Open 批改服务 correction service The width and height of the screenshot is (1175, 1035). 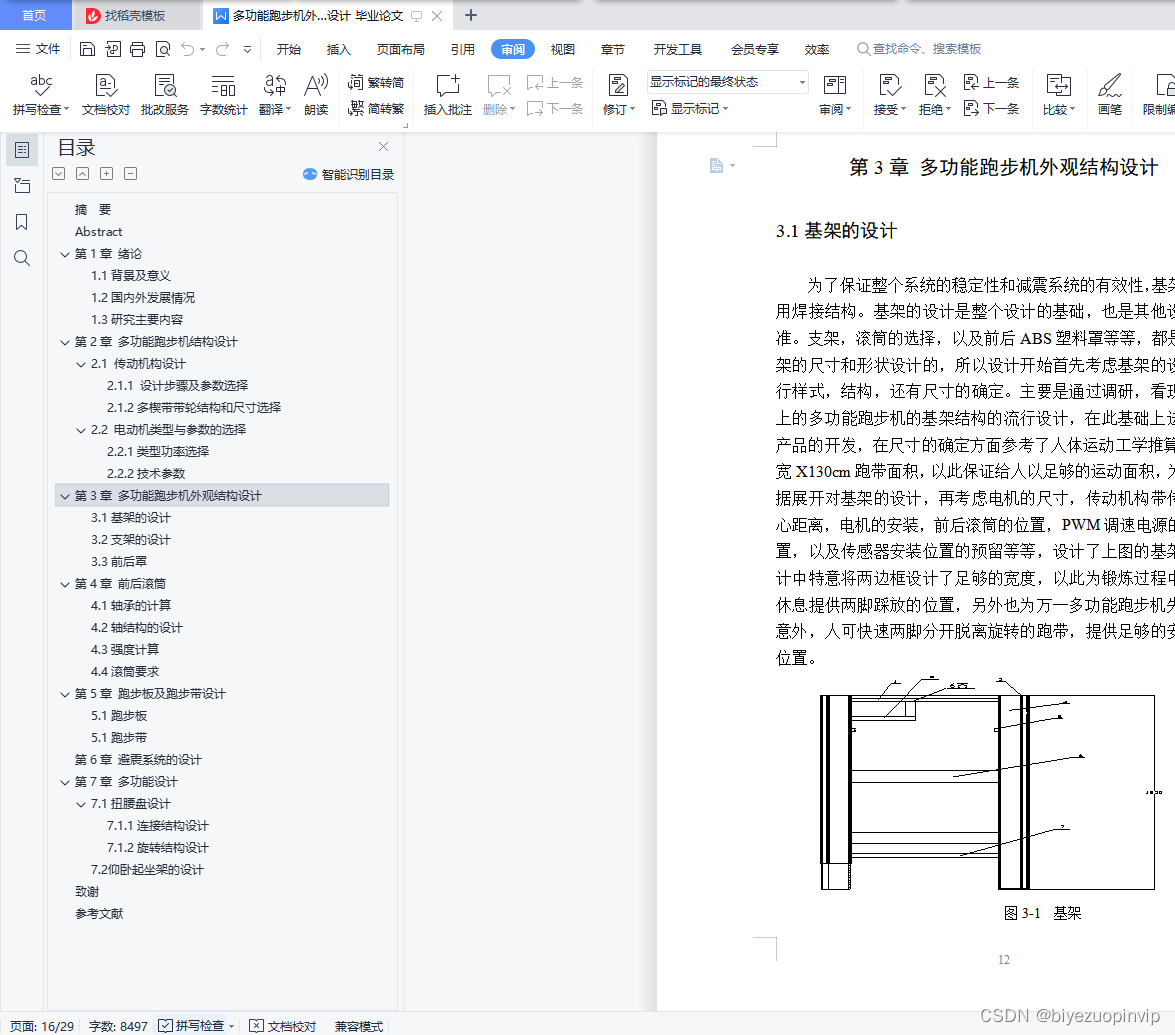click(x=165, y=94)
